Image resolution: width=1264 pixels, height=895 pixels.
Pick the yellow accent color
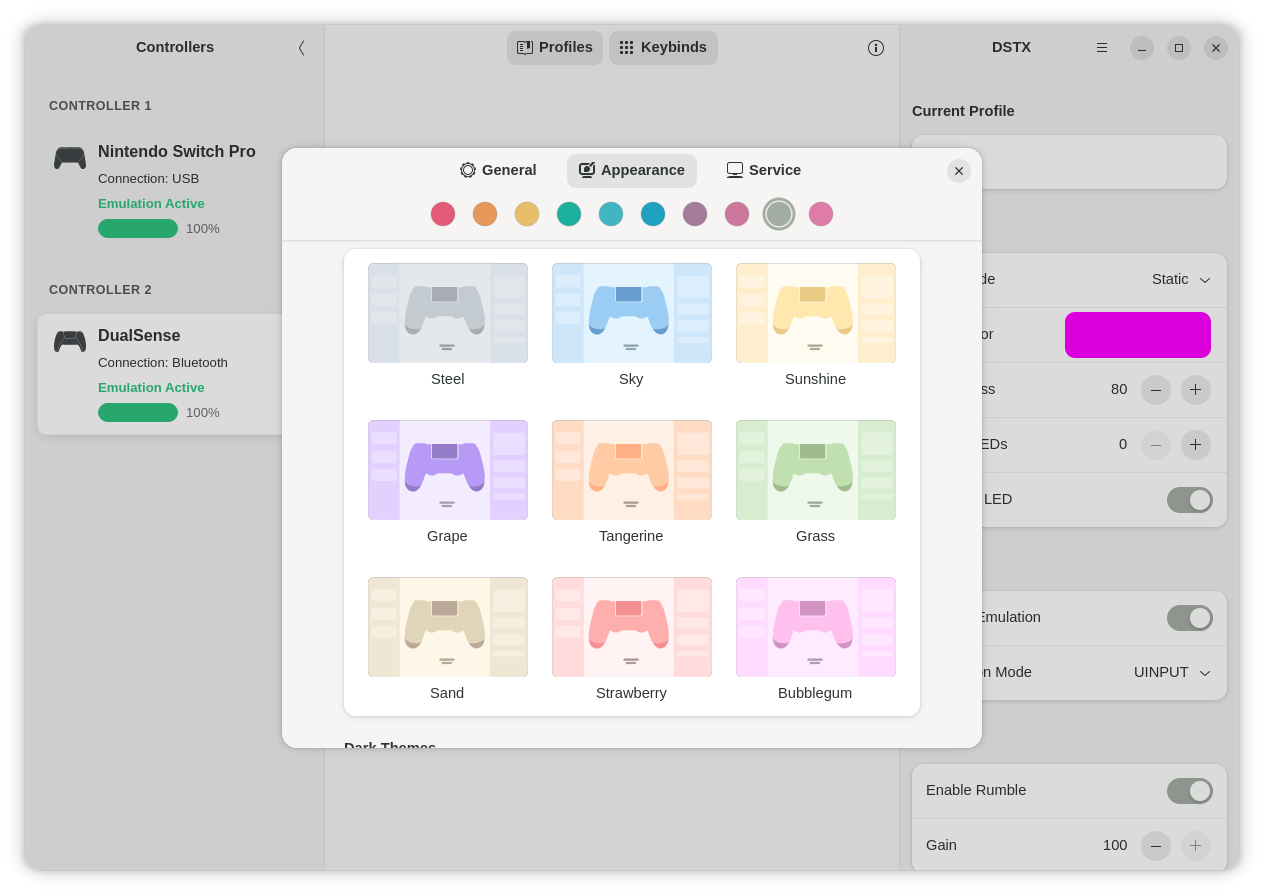527,214
